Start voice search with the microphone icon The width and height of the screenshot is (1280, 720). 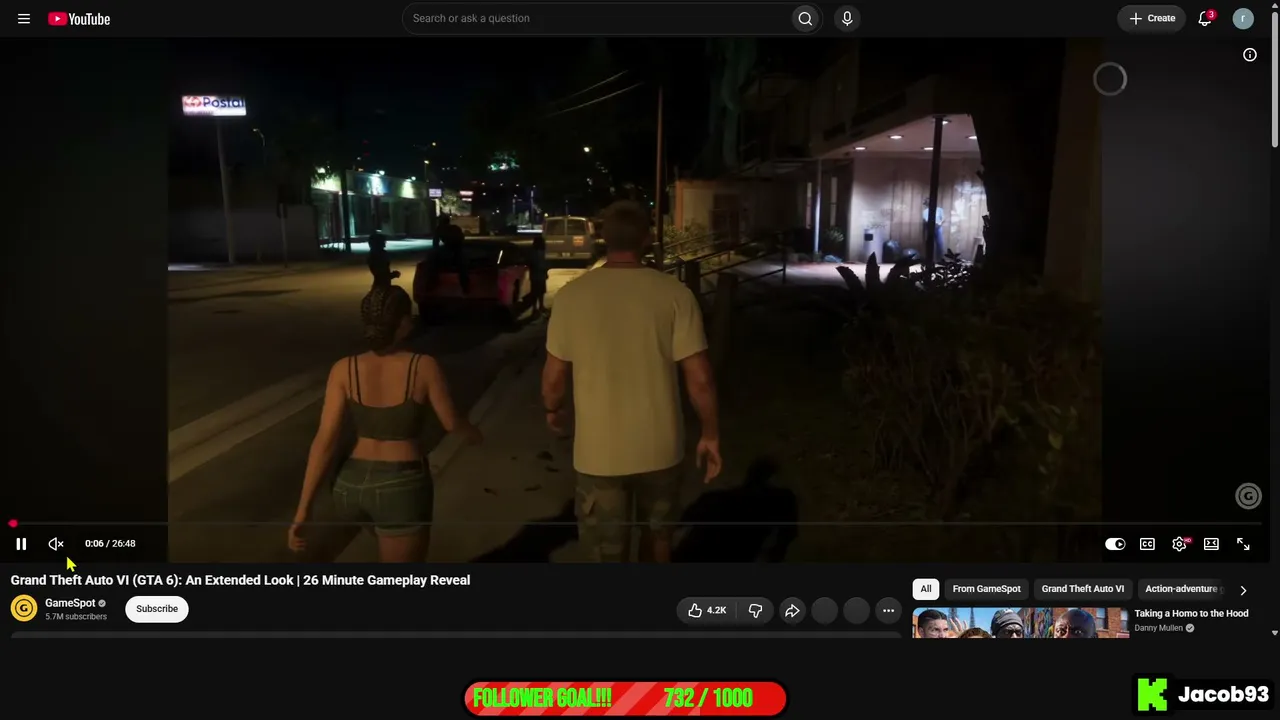(847, 18)
